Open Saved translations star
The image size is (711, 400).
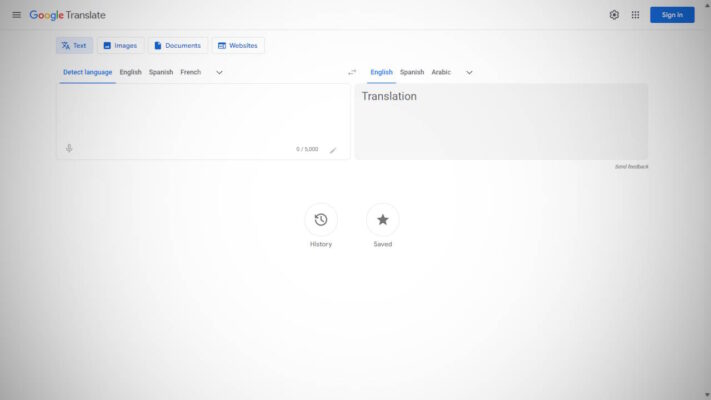[383, 220]
